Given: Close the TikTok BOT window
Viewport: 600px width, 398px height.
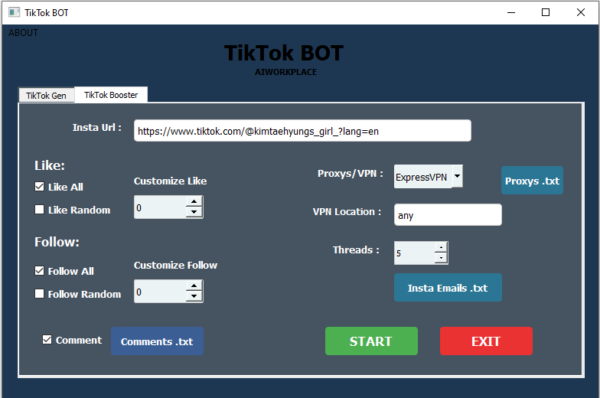Looking at the screenshot, I should coord(580,13).
